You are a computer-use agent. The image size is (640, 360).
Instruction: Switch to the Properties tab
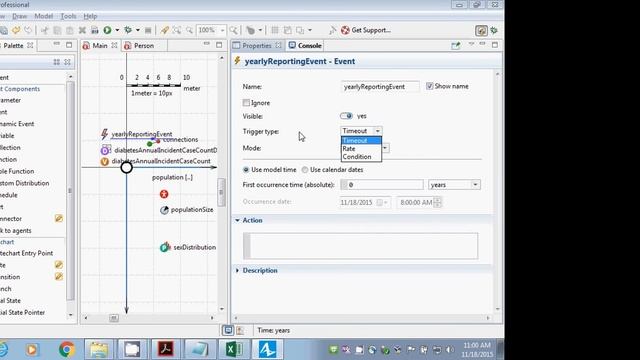click(x=256, y=46)
